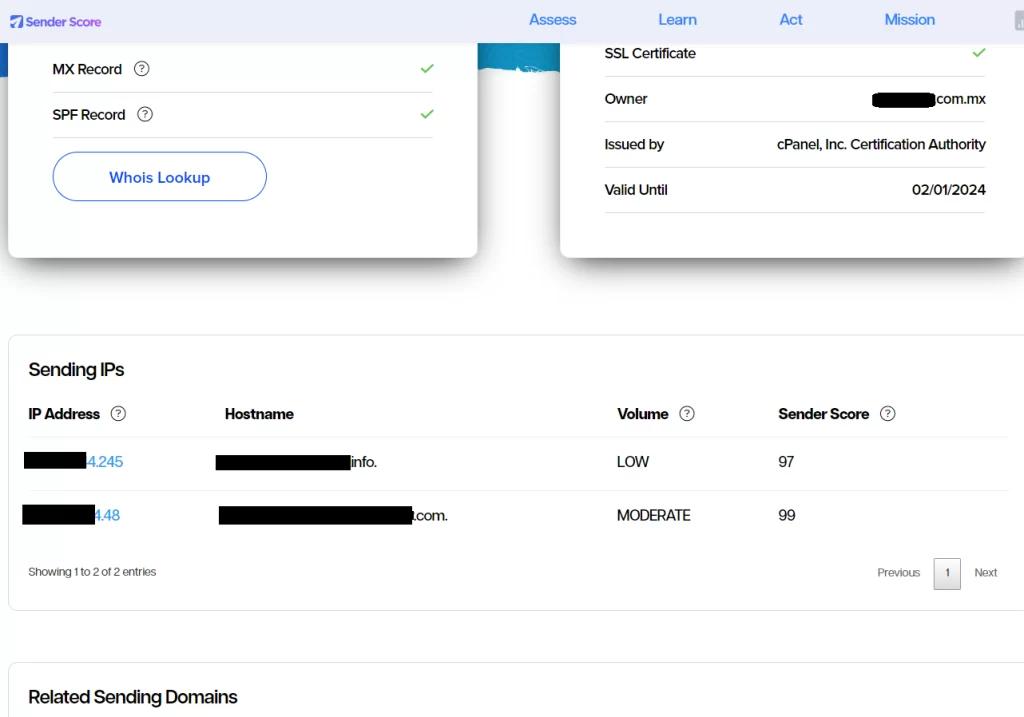Open the Sender Score logo home link
Image resolution: width=1024 pixels, height=717 pixels.
click(56, 22)
